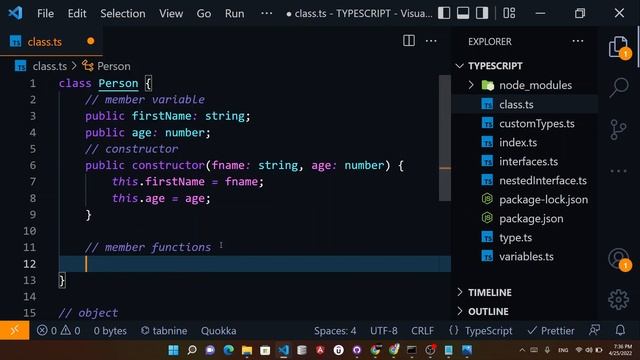The height and width of the screenshot is (360, 640).
Task: Open Source Control in the activity bar
Action: pyautogui.click(x=618, y=129)
